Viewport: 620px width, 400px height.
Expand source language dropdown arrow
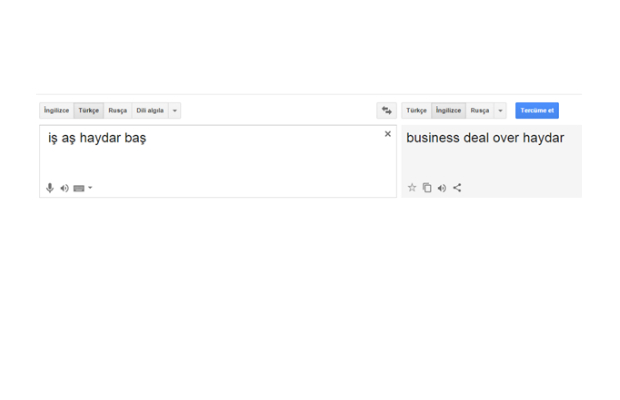[x=175, y=111]
